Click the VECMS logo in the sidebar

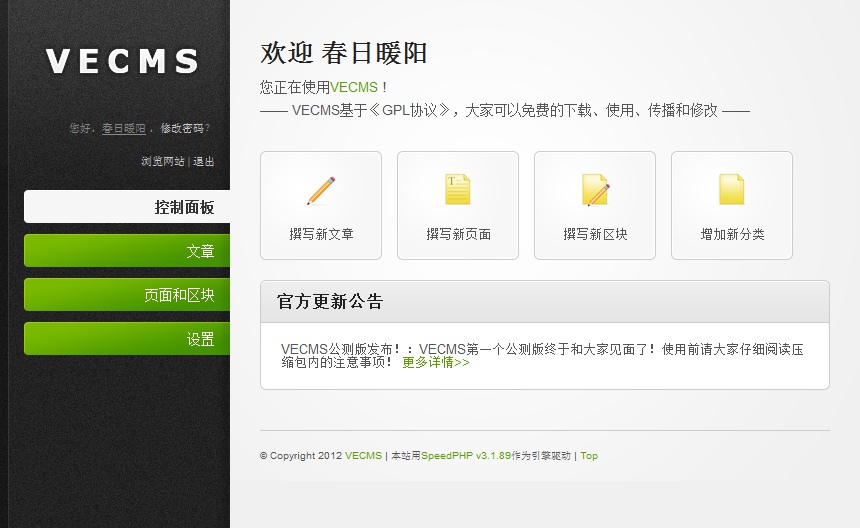click(x=122, y=61)
